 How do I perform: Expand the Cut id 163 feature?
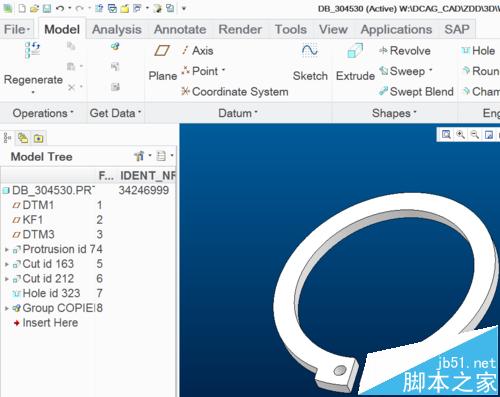(x=6, y=264)
